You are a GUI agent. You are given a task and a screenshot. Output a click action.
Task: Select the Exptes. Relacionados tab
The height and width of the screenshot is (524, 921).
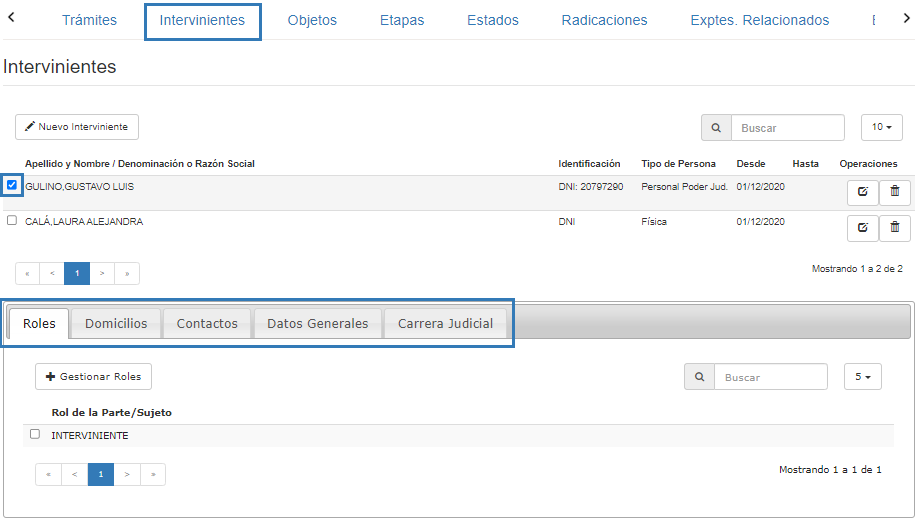tap(759, 20)
